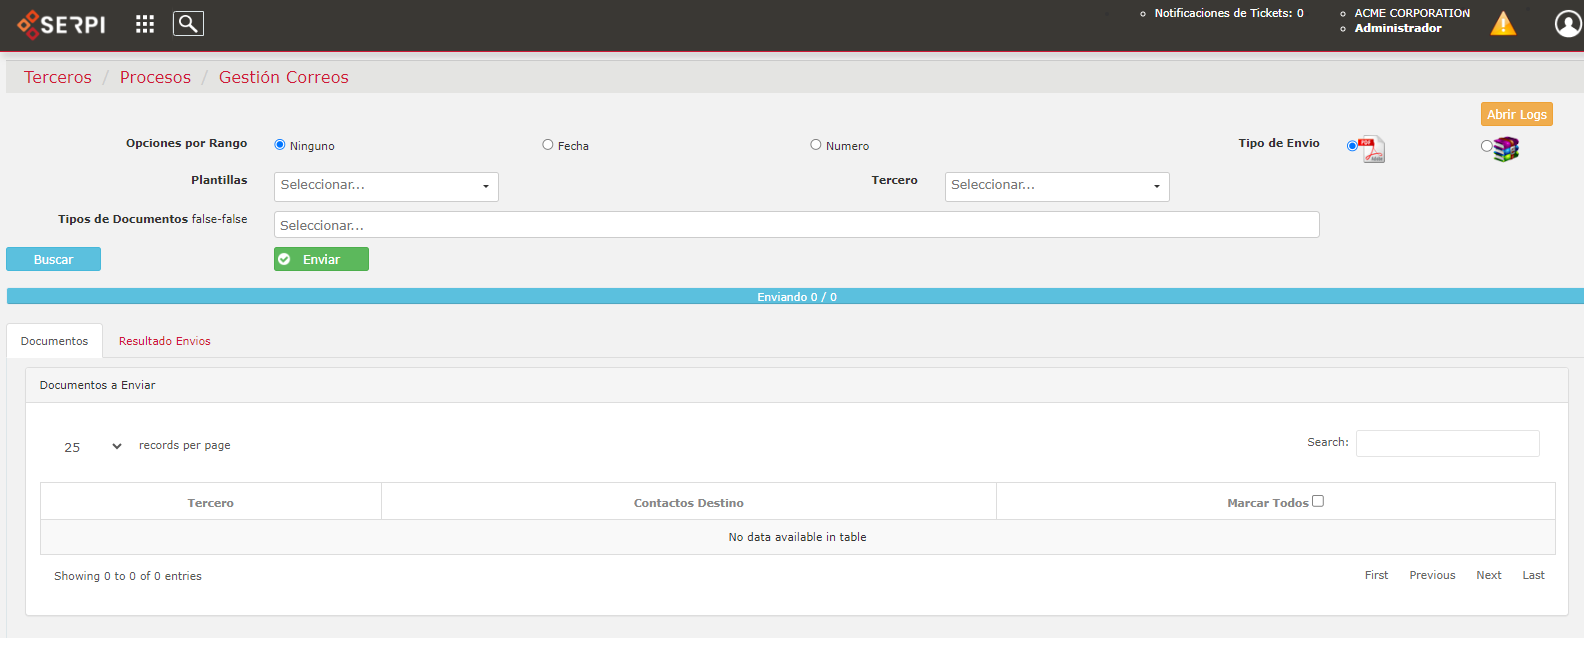
Task: Go to Procesos breadcrumb
Action: pos(155,78)
